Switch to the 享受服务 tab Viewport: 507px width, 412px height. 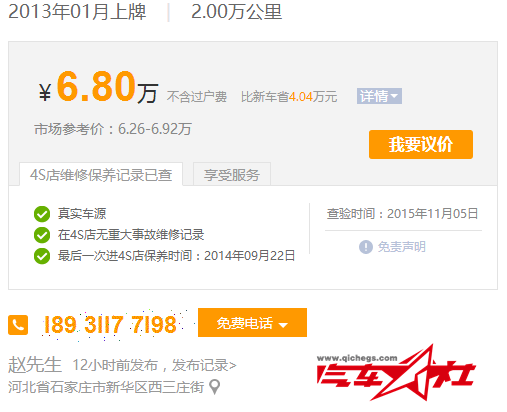tap(232, 174)
